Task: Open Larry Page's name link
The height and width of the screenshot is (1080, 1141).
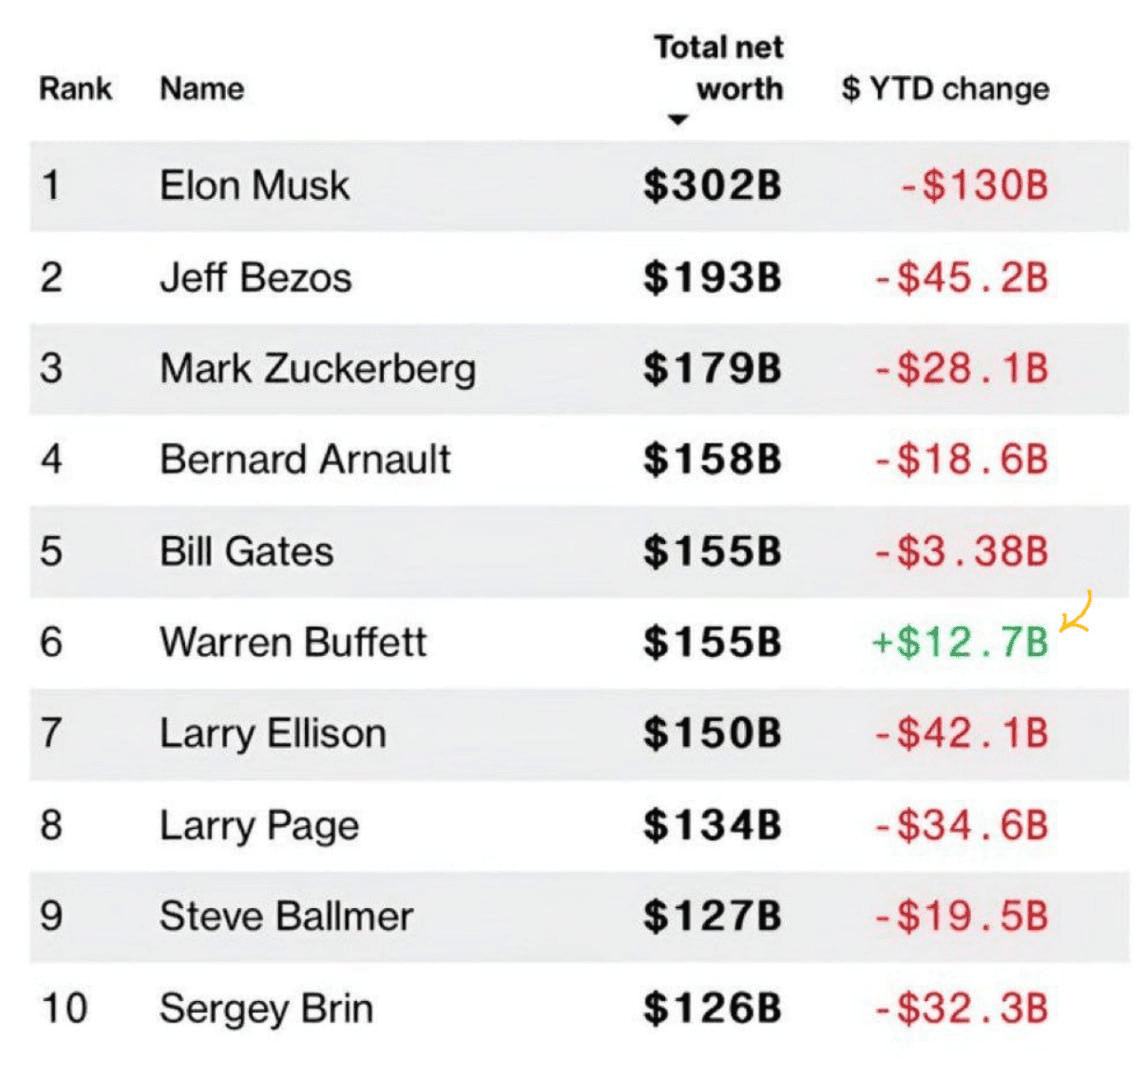Action: tap(258, 826)
